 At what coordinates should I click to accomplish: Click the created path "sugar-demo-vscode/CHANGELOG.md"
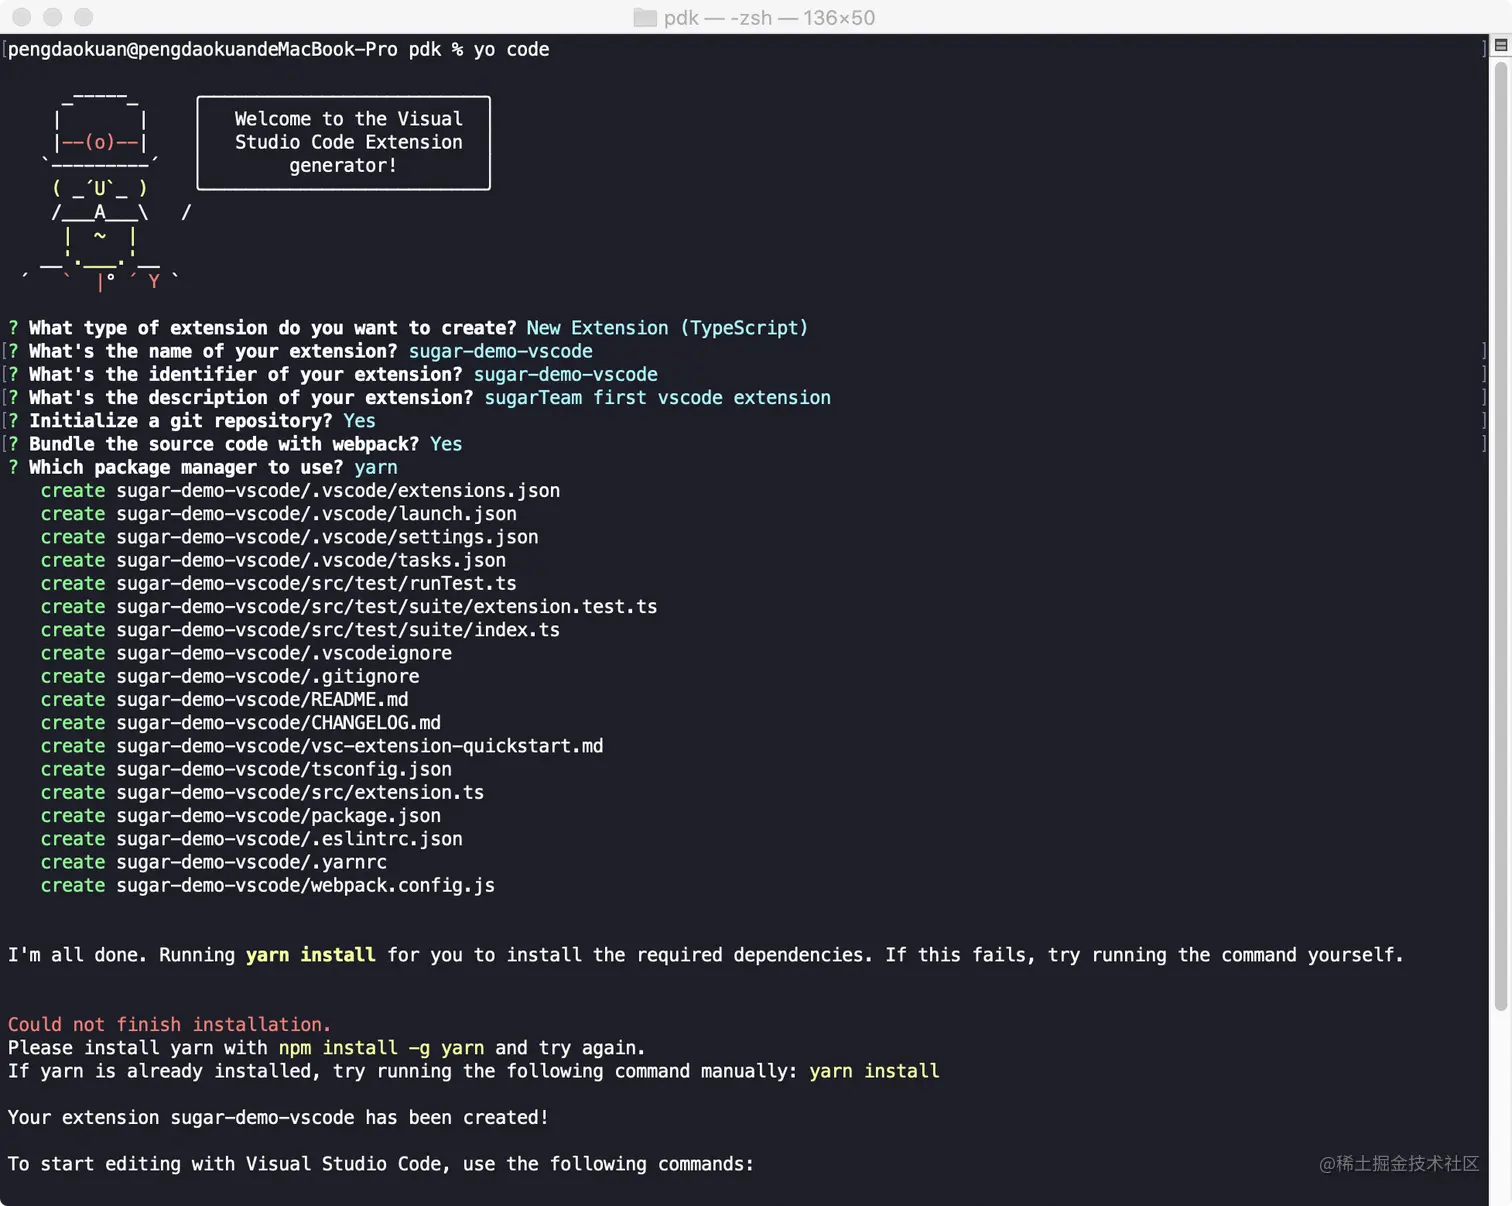279,723
